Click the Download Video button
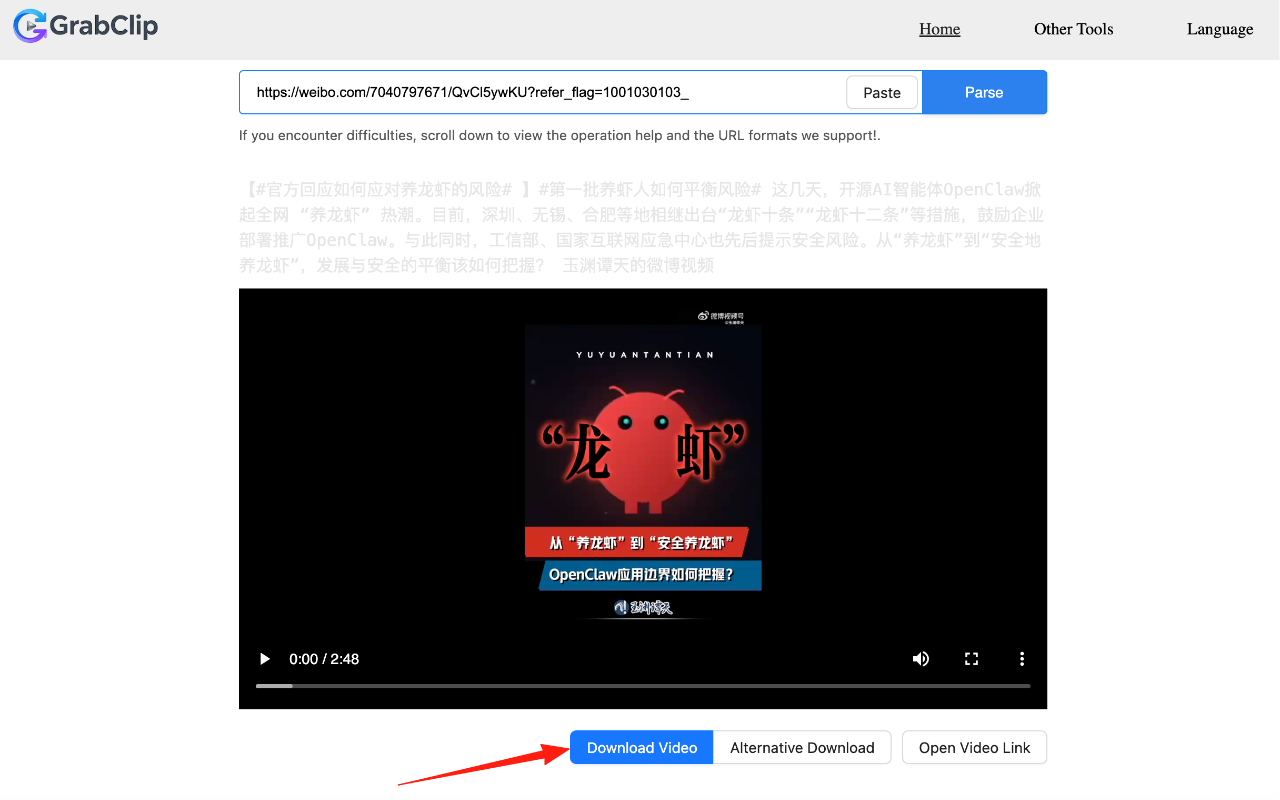The width and height of the screenshot is (1280, 800). point(641,748)
